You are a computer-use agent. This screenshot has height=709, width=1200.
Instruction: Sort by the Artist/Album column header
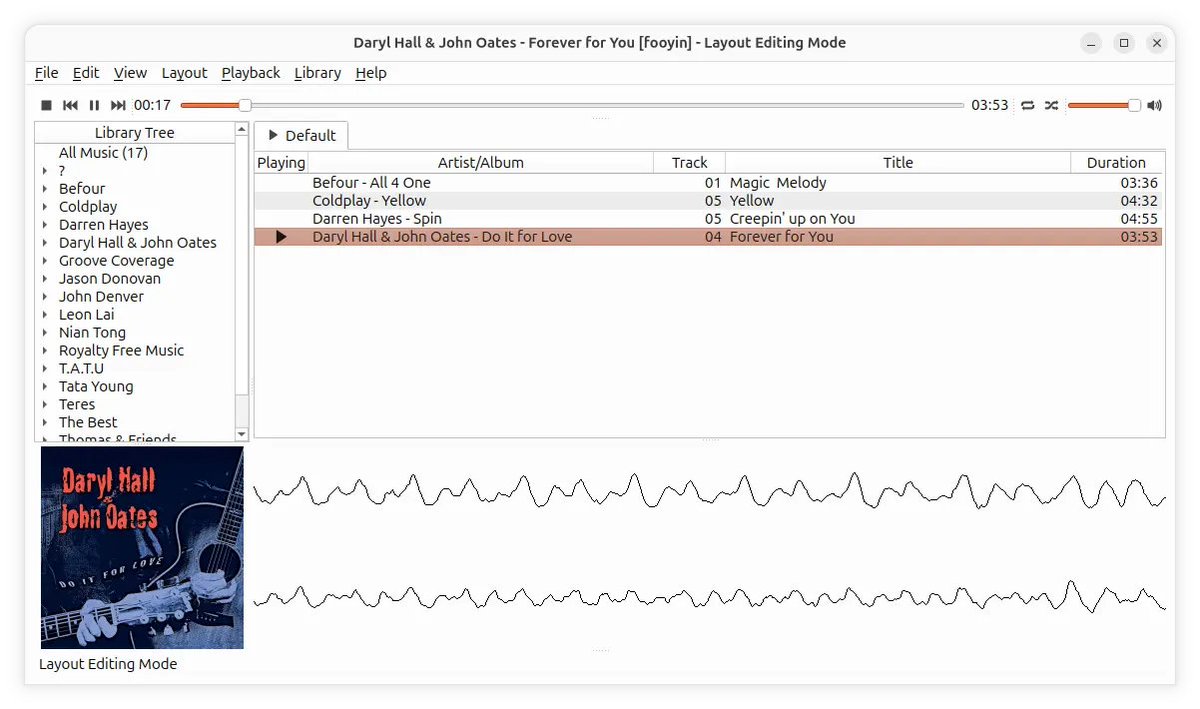pos(481,162)
